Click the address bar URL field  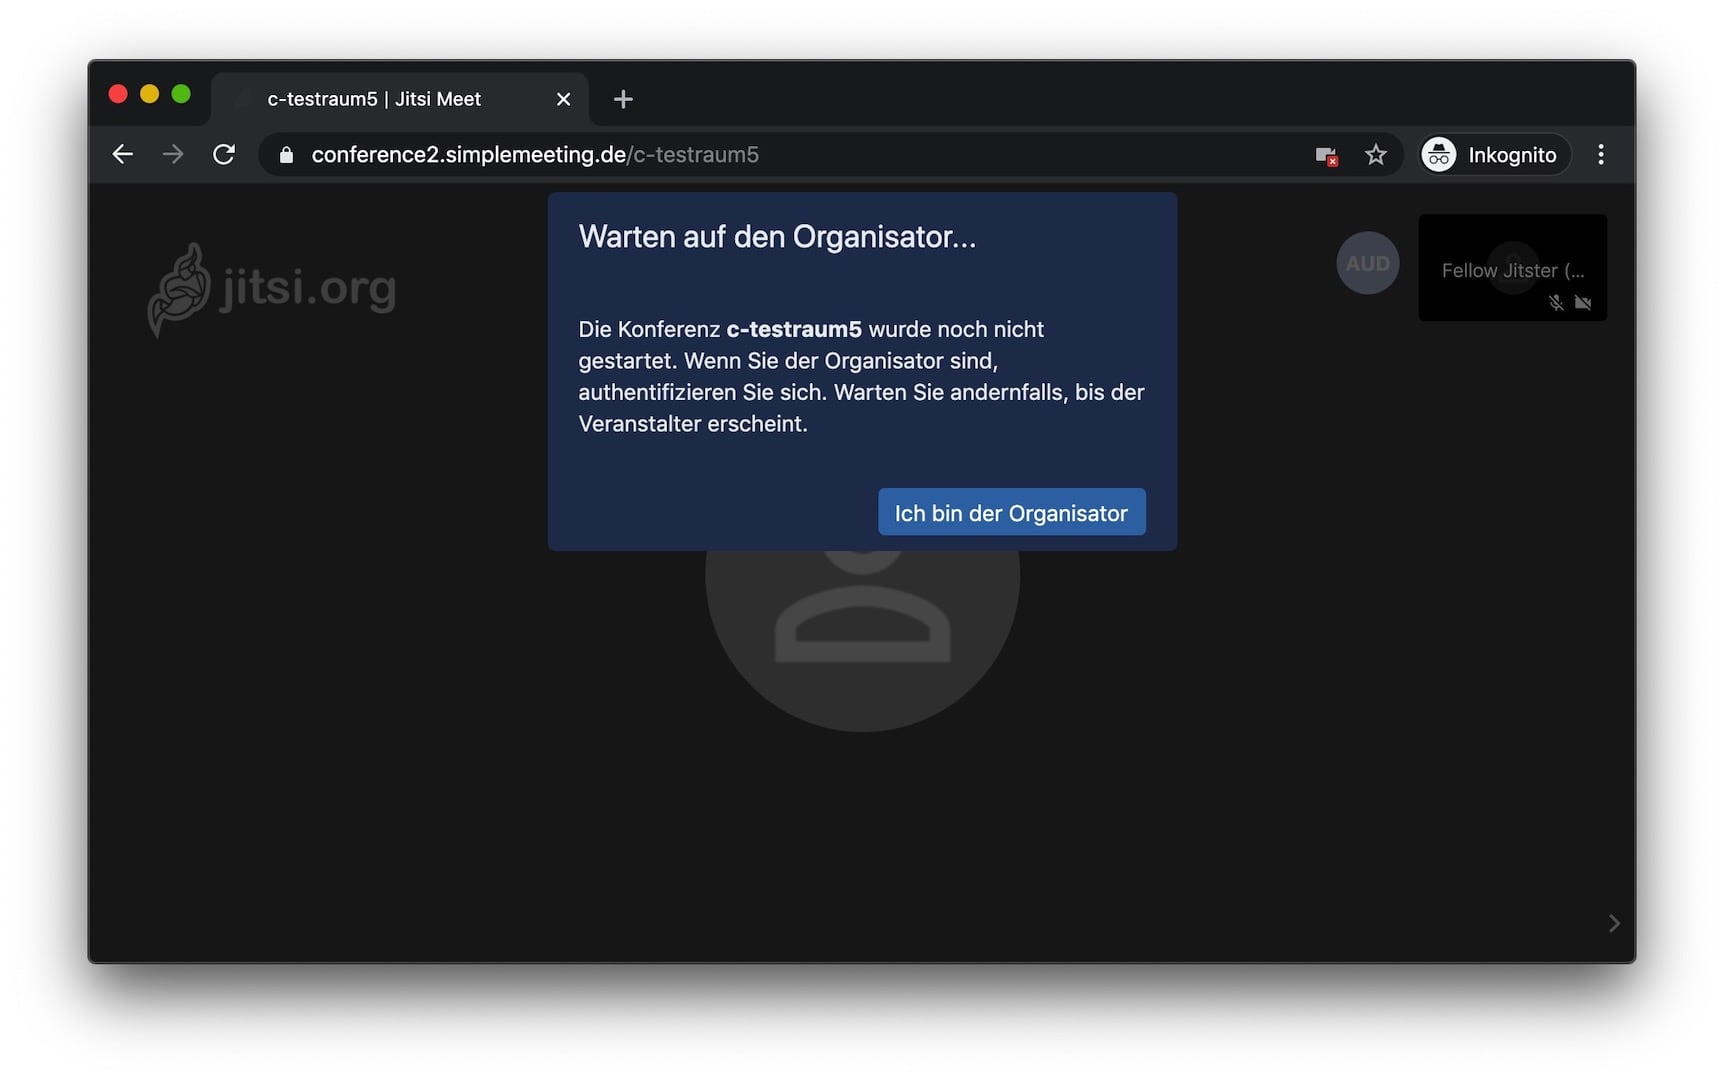click(x=700, y=155)
